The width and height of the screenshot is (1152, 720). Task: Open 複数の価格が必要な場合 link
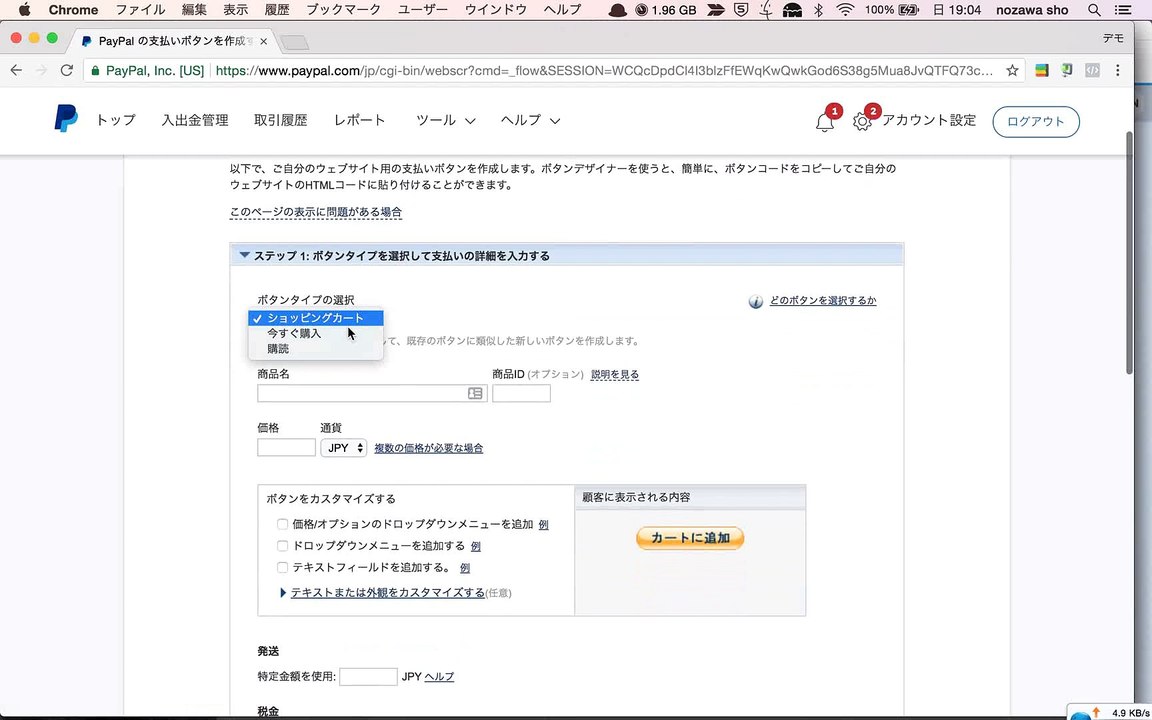tap(428, 447)
